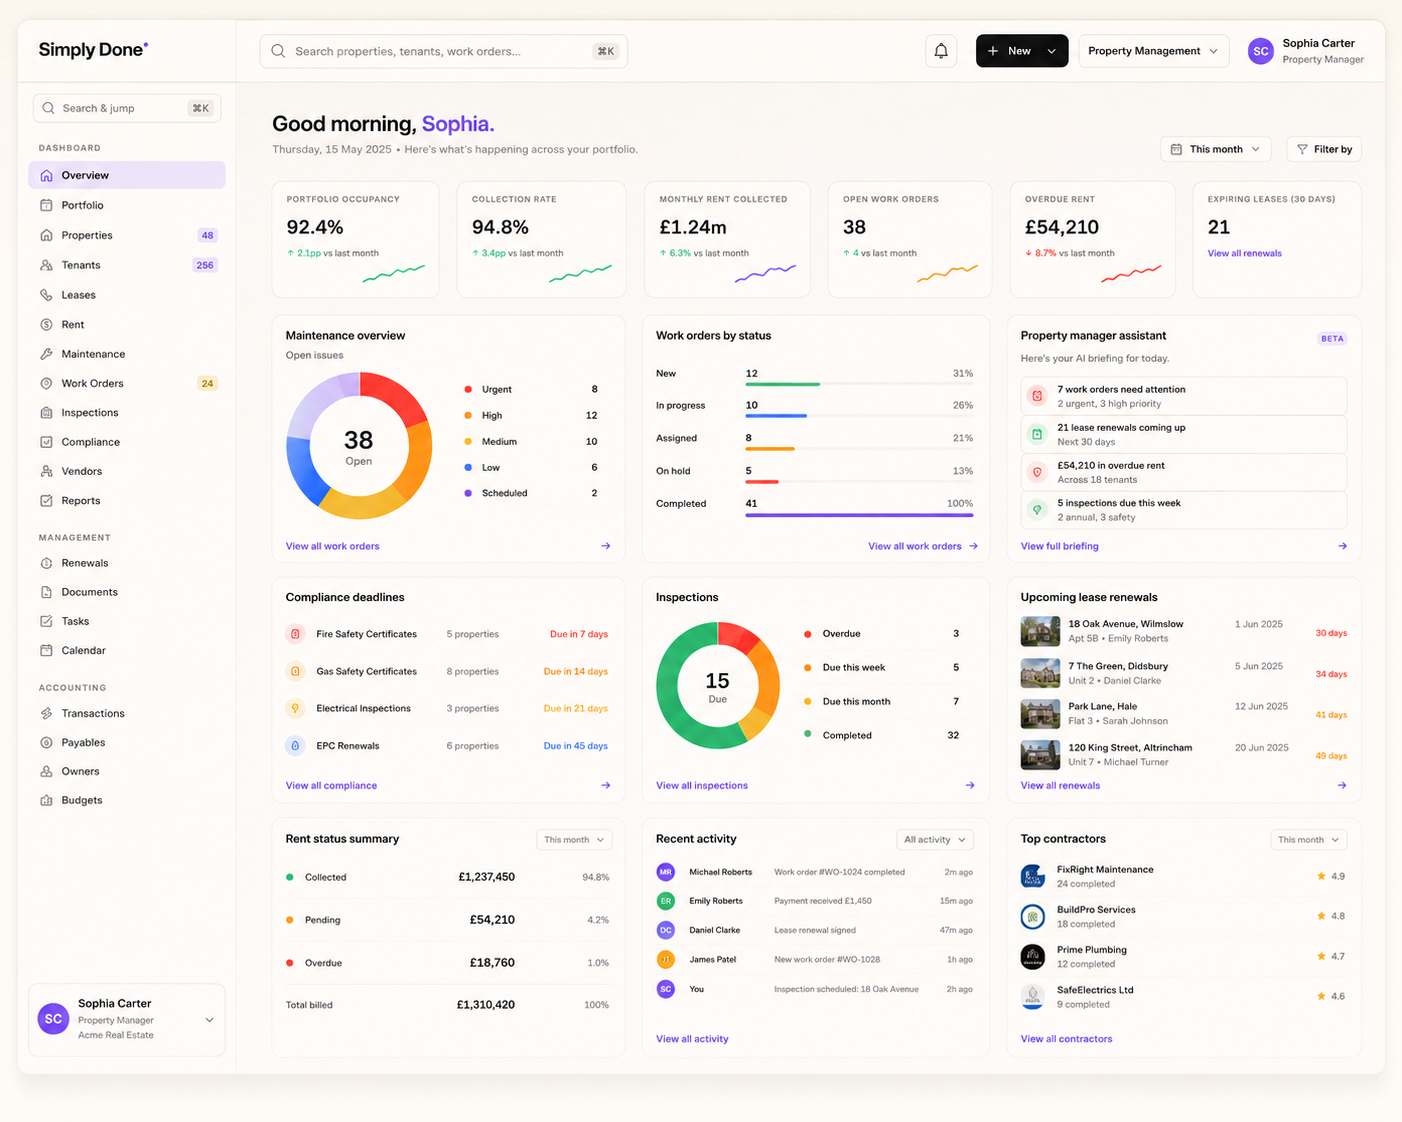Click the Vendors sidebar icon
Viewport: 1402px width, 1122px height.
tap(46, 471)
